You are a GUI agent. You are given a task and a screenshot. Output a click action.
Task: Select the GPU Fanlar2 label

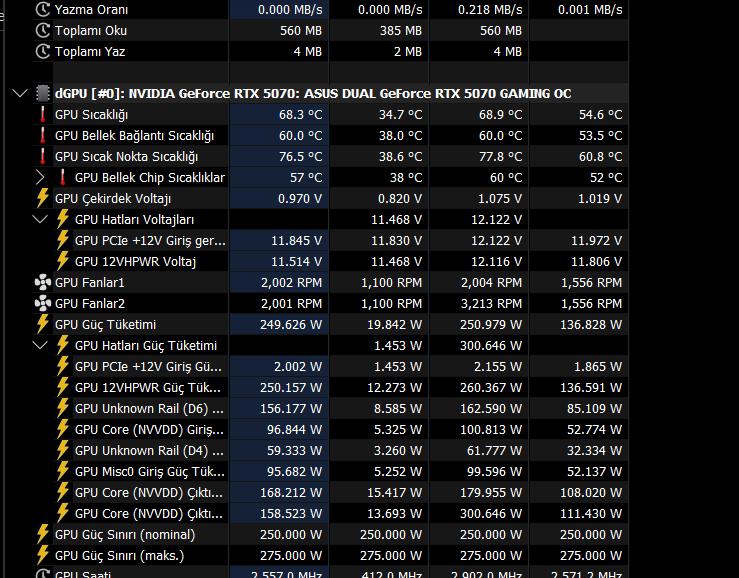click(x=90, y=304)
